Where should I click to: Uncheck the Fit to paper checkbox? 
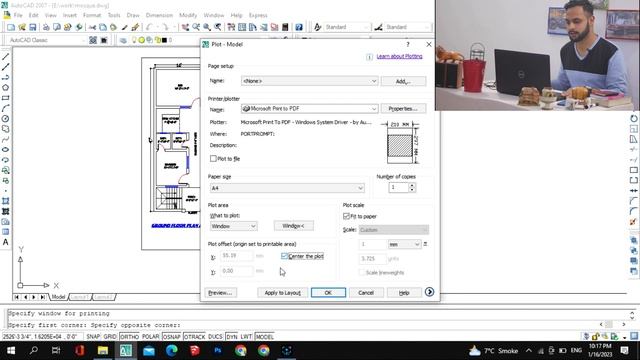coord(347,216)
